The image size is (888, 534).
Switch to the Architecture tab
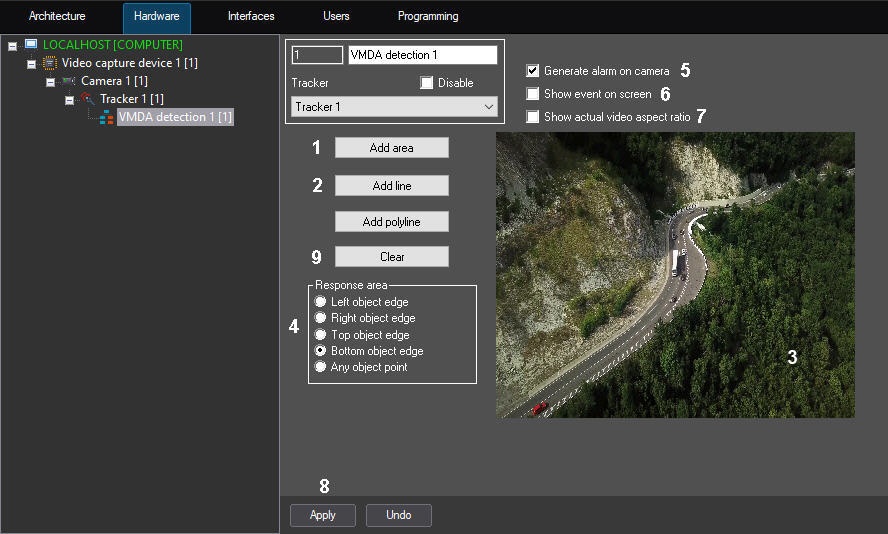[57, 17]
